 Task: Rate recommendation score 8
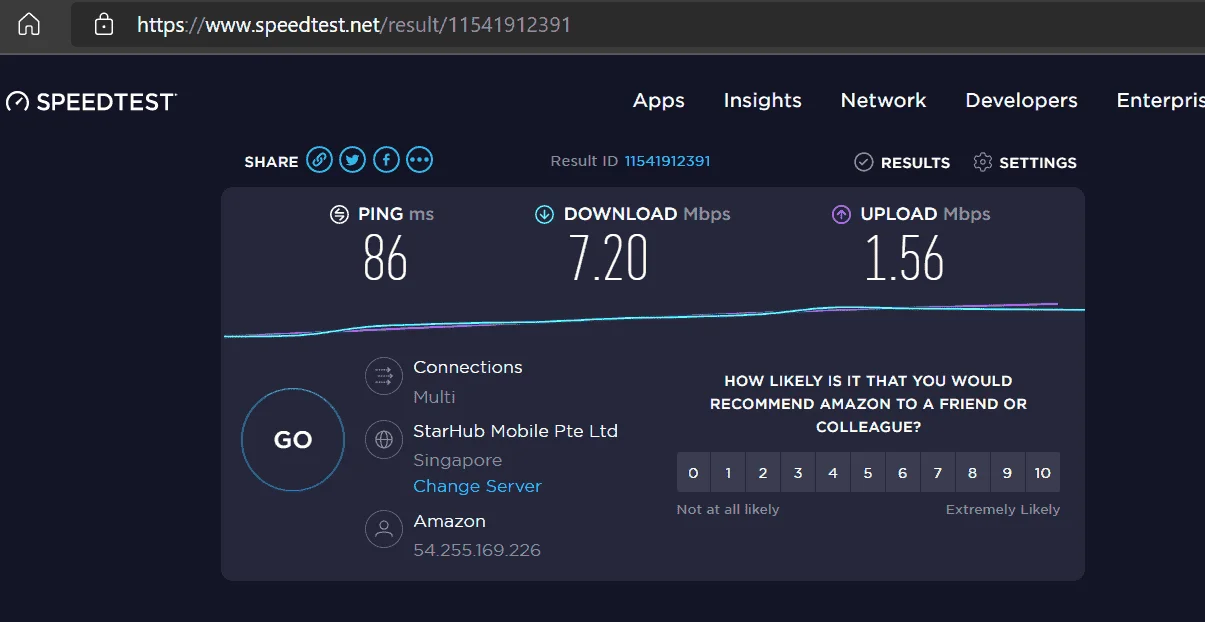[973, 472]
